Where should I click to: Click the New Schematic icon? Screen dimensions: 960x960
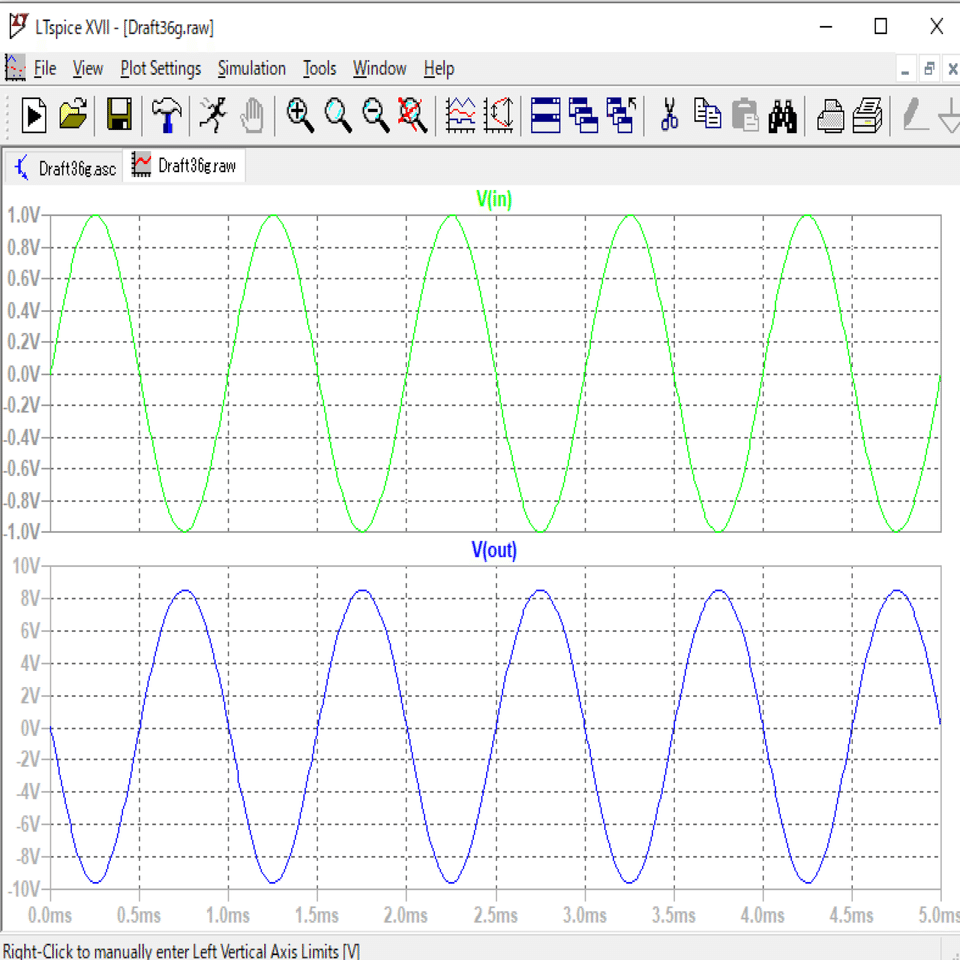(34, 115)
